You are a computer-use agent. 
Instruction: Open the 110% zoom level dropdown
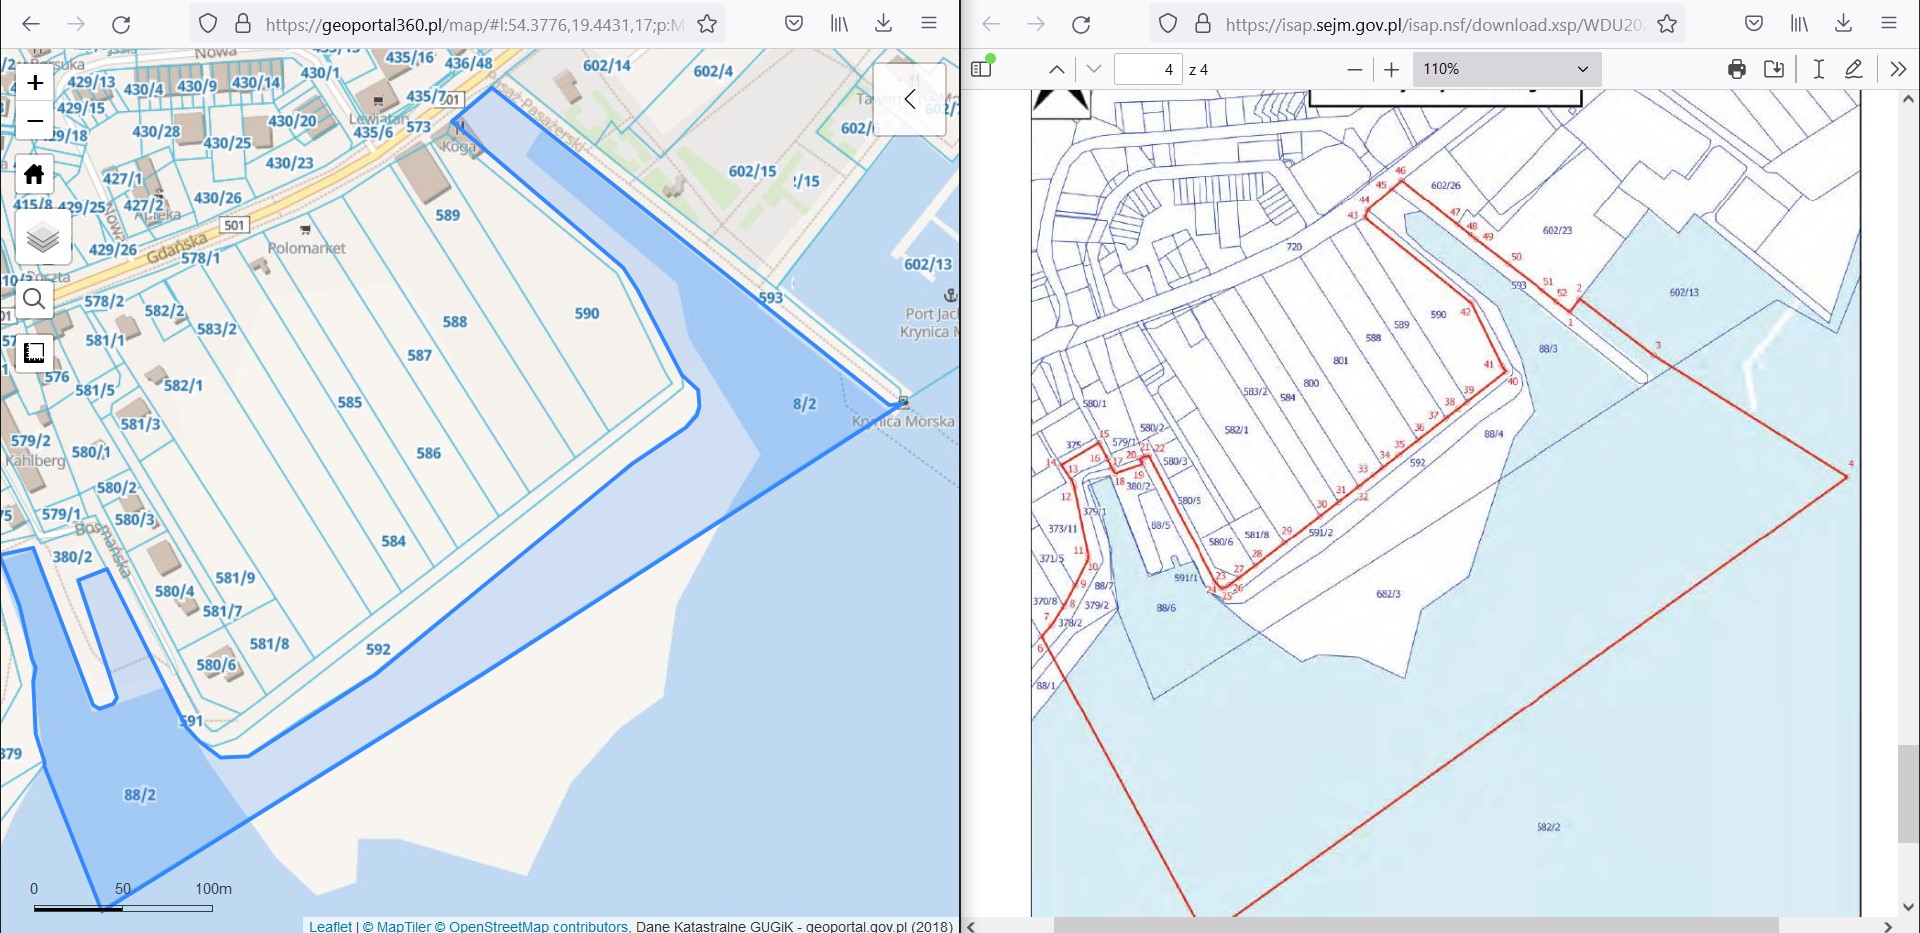1505,69
